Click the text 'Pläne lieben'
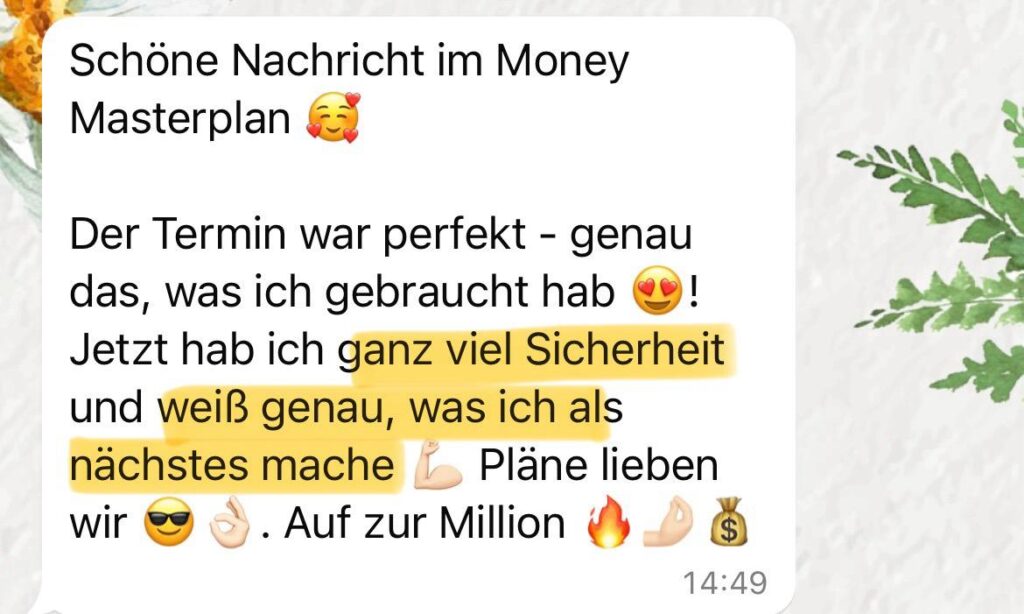This screenshot has width=1024, height=614. (599, 466)
